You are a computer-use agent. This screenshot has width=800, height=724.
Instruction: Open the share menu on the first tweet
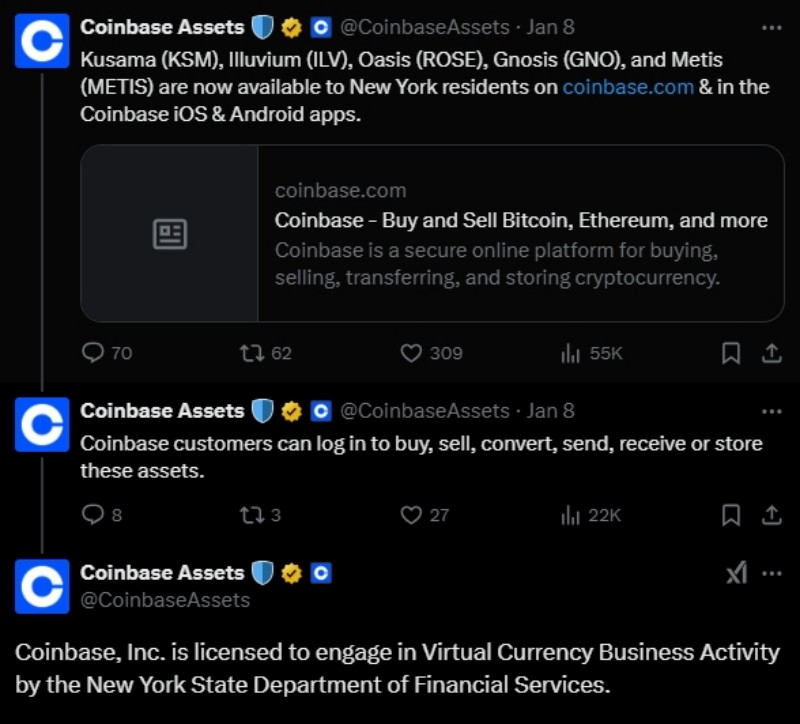[x=771, y=353]
